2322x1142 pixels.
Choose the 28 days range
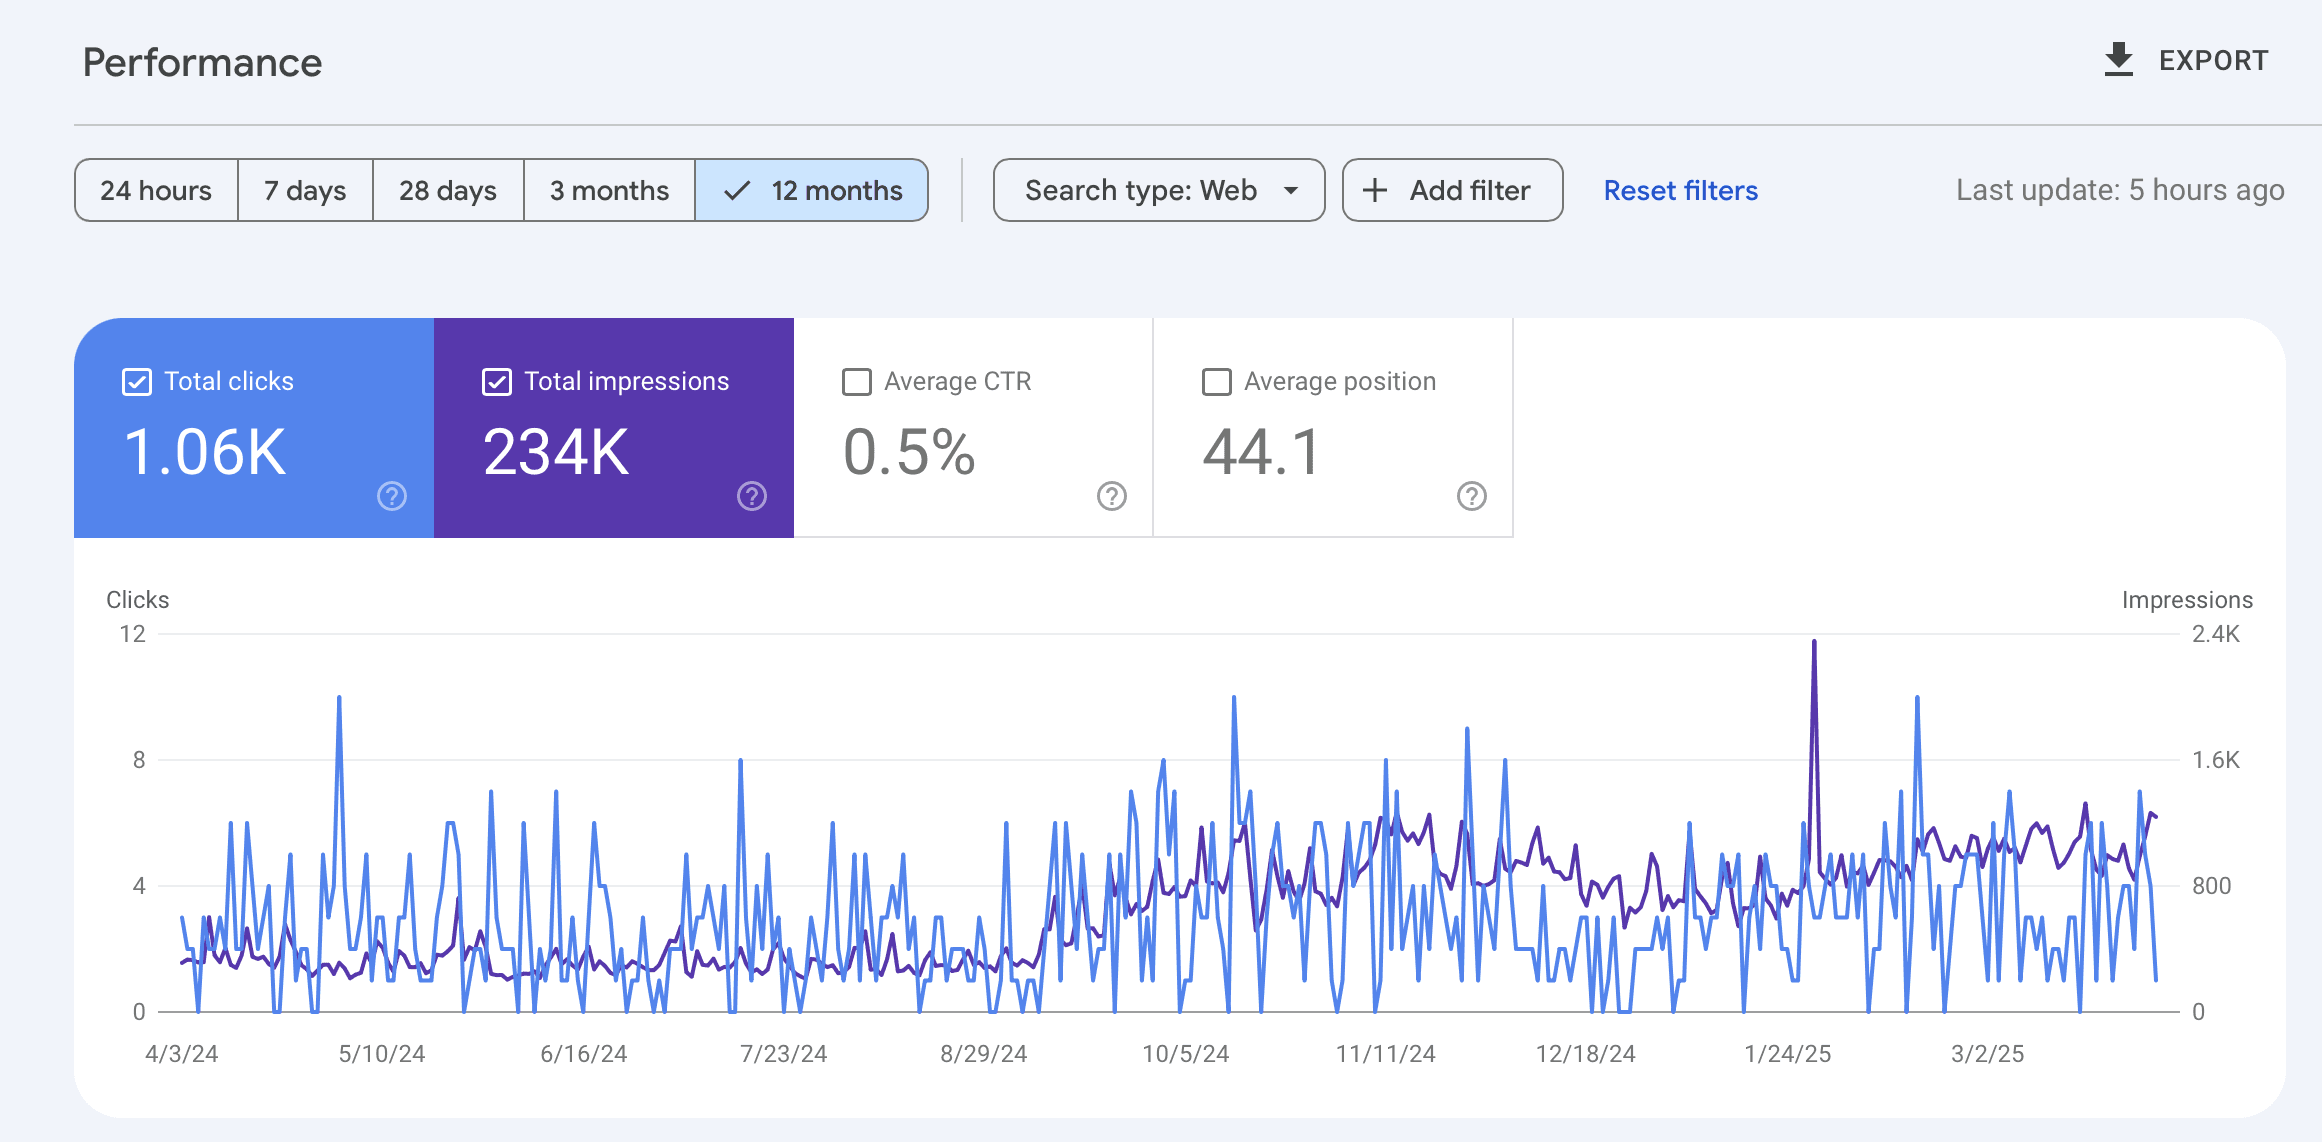point(448,190)
